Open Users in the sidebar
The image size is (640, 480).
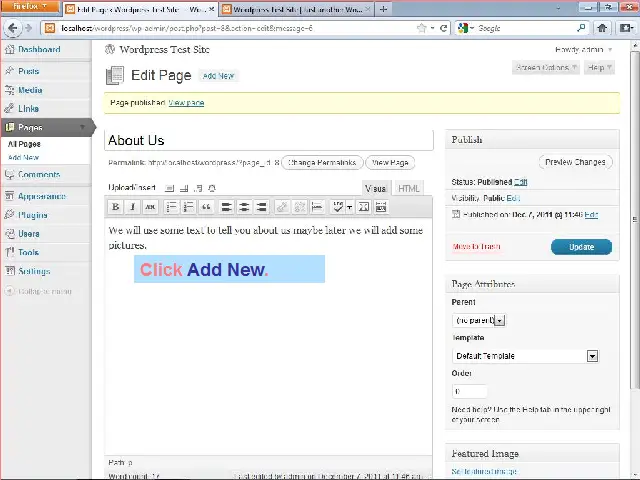[29, 234]
